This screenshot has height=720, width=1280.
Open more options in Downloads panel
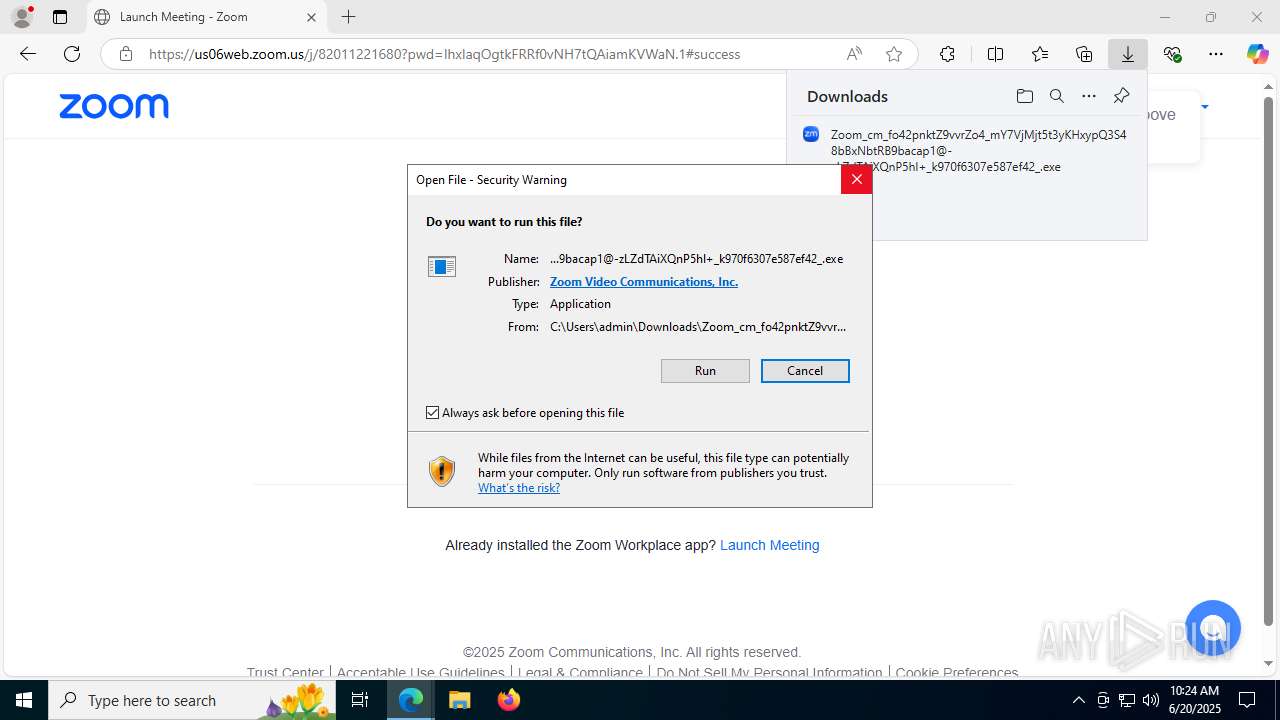pos(1089,96)
